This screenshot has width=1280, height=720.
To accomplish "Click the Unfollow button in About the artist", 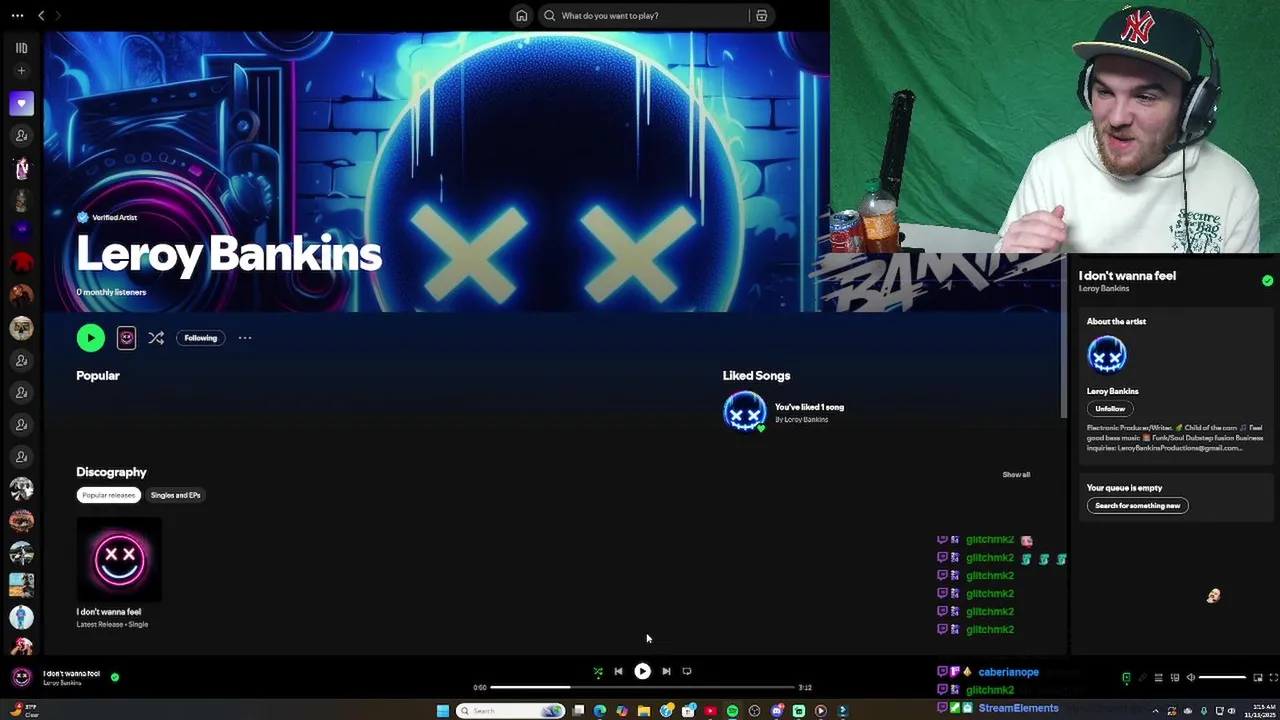I will 1110,409.
